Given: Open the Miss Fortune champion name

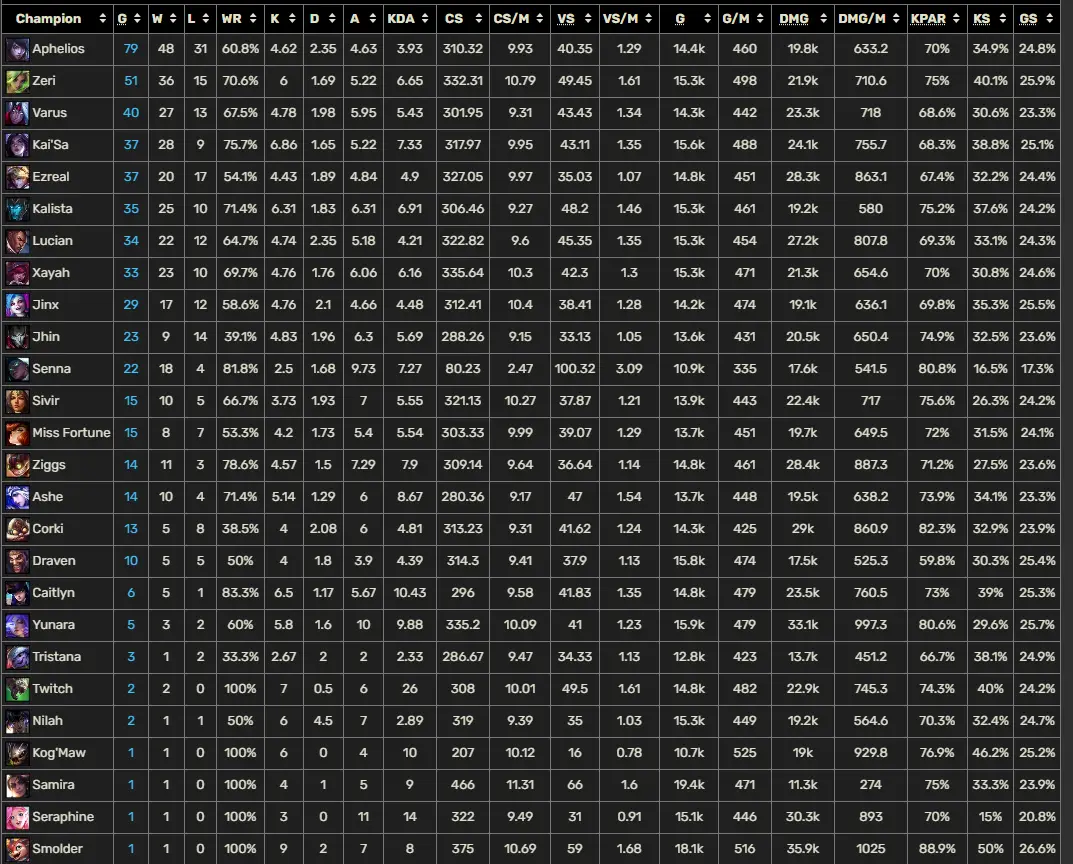Looking at the screenshot, I should pyautogui.click(x=71, y=433).
